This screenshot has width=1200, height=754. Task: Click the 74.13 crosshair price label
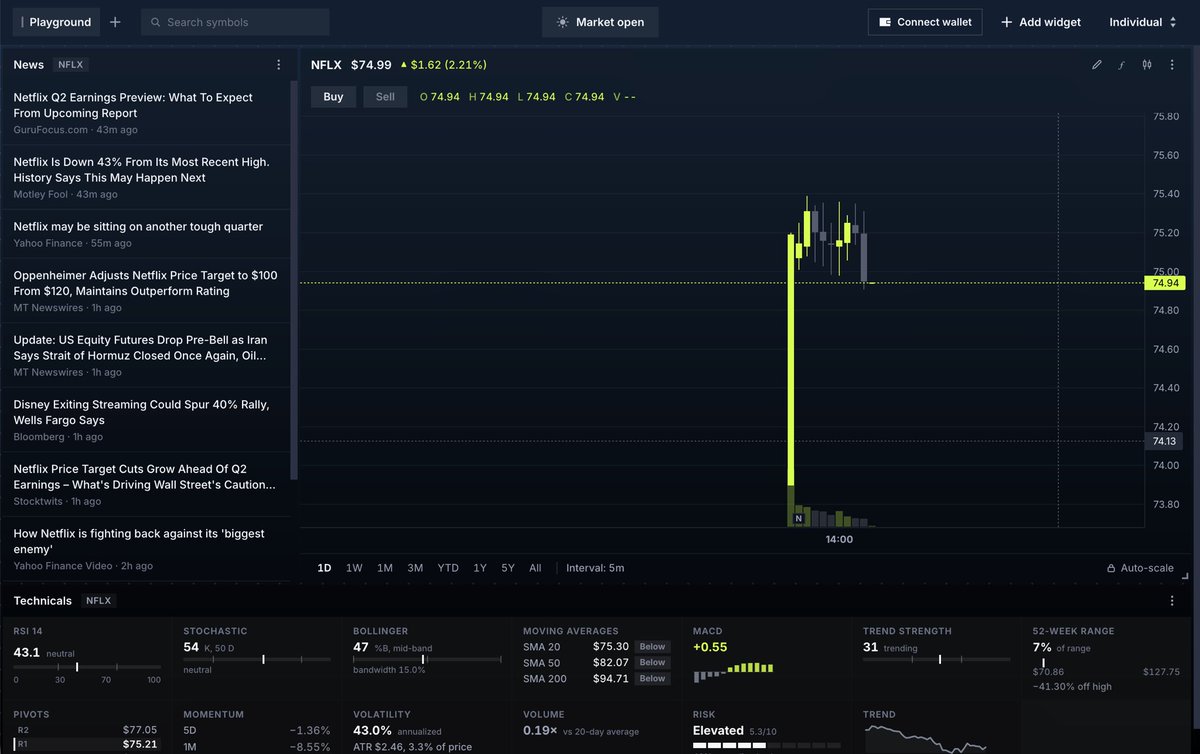[x=1165, y=441]
